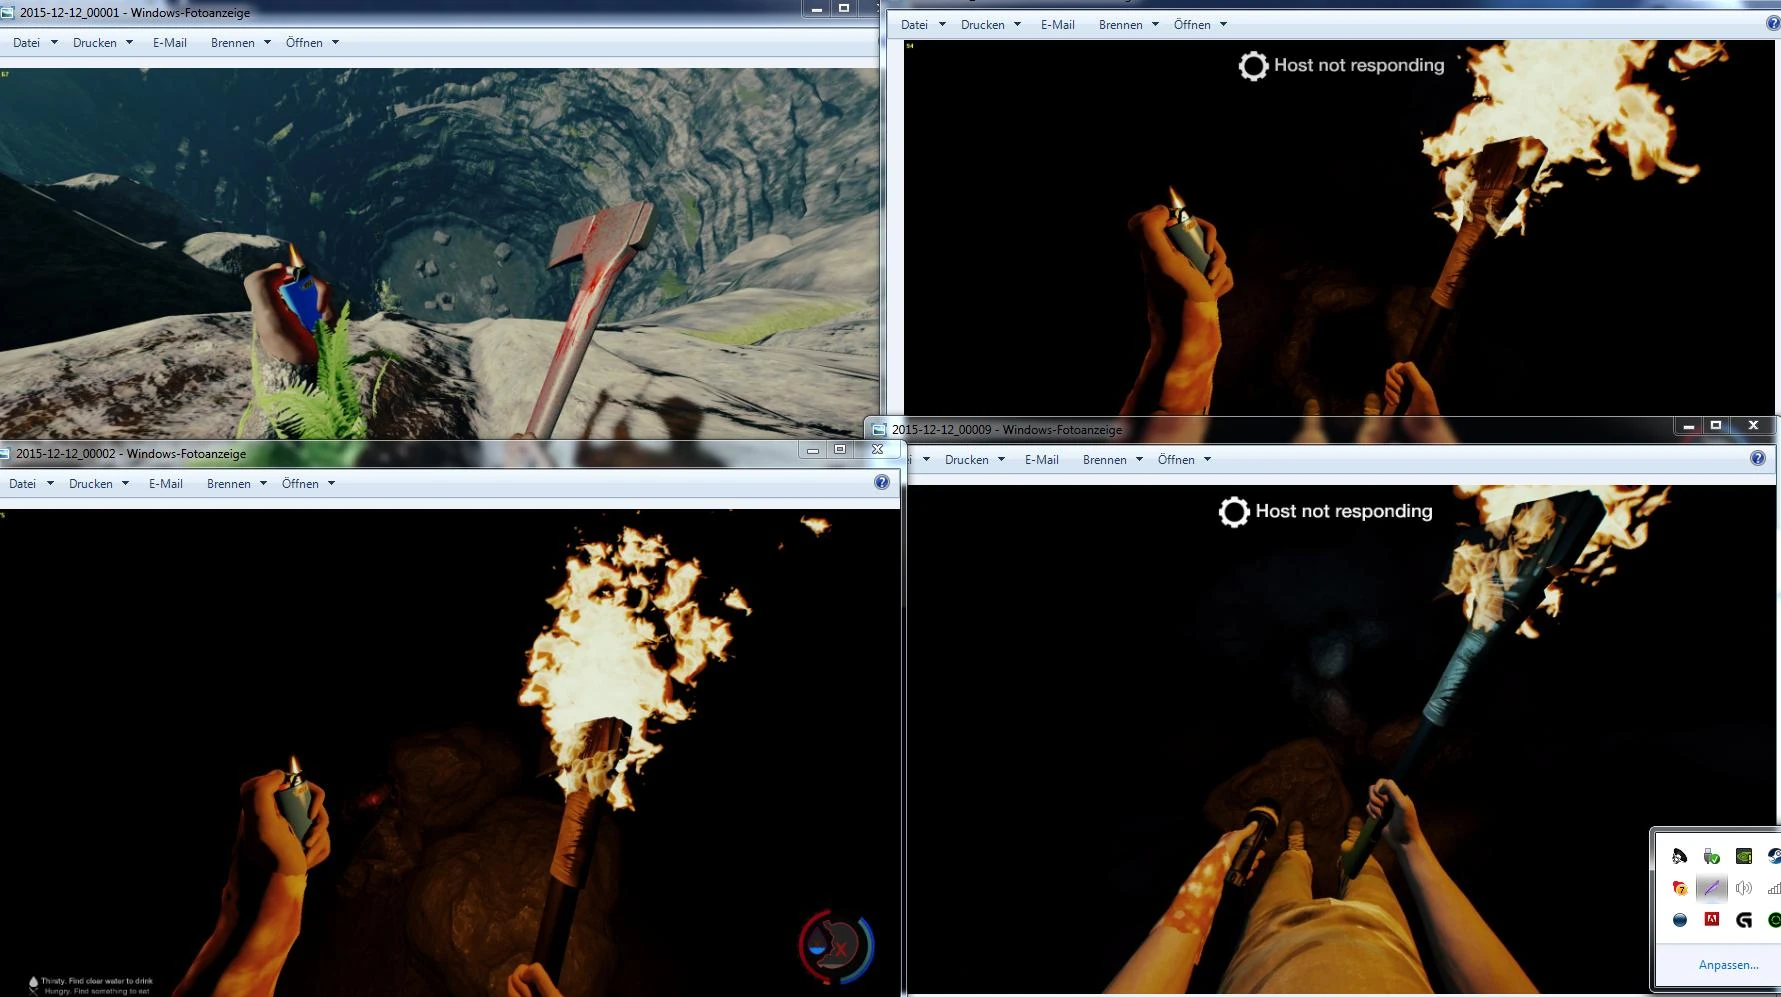Open help in the top-right photo window
Screen dimensions: 1781x997
[x=1774, y=24]
